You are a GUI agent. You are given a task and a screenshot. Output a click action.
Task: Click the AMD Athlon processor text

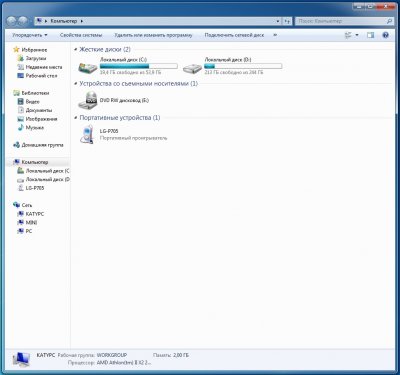pyautogui.click(x=124, y=363)
